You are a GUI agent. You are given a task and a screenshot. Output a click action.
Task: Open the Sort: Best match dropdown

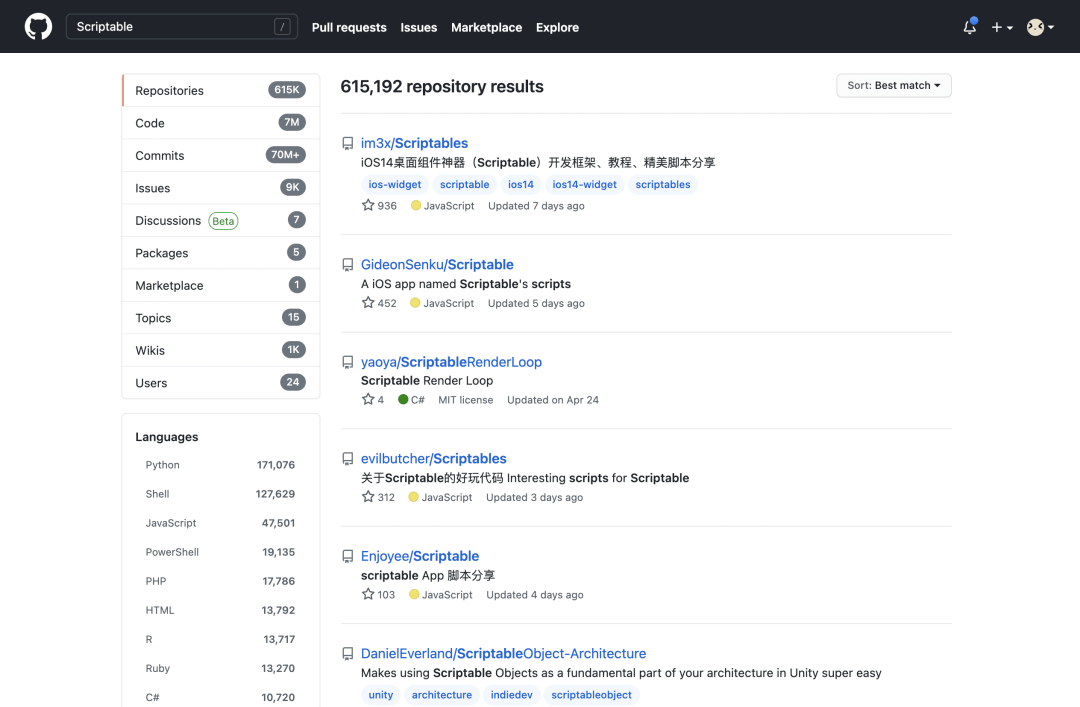click(893, 86)
